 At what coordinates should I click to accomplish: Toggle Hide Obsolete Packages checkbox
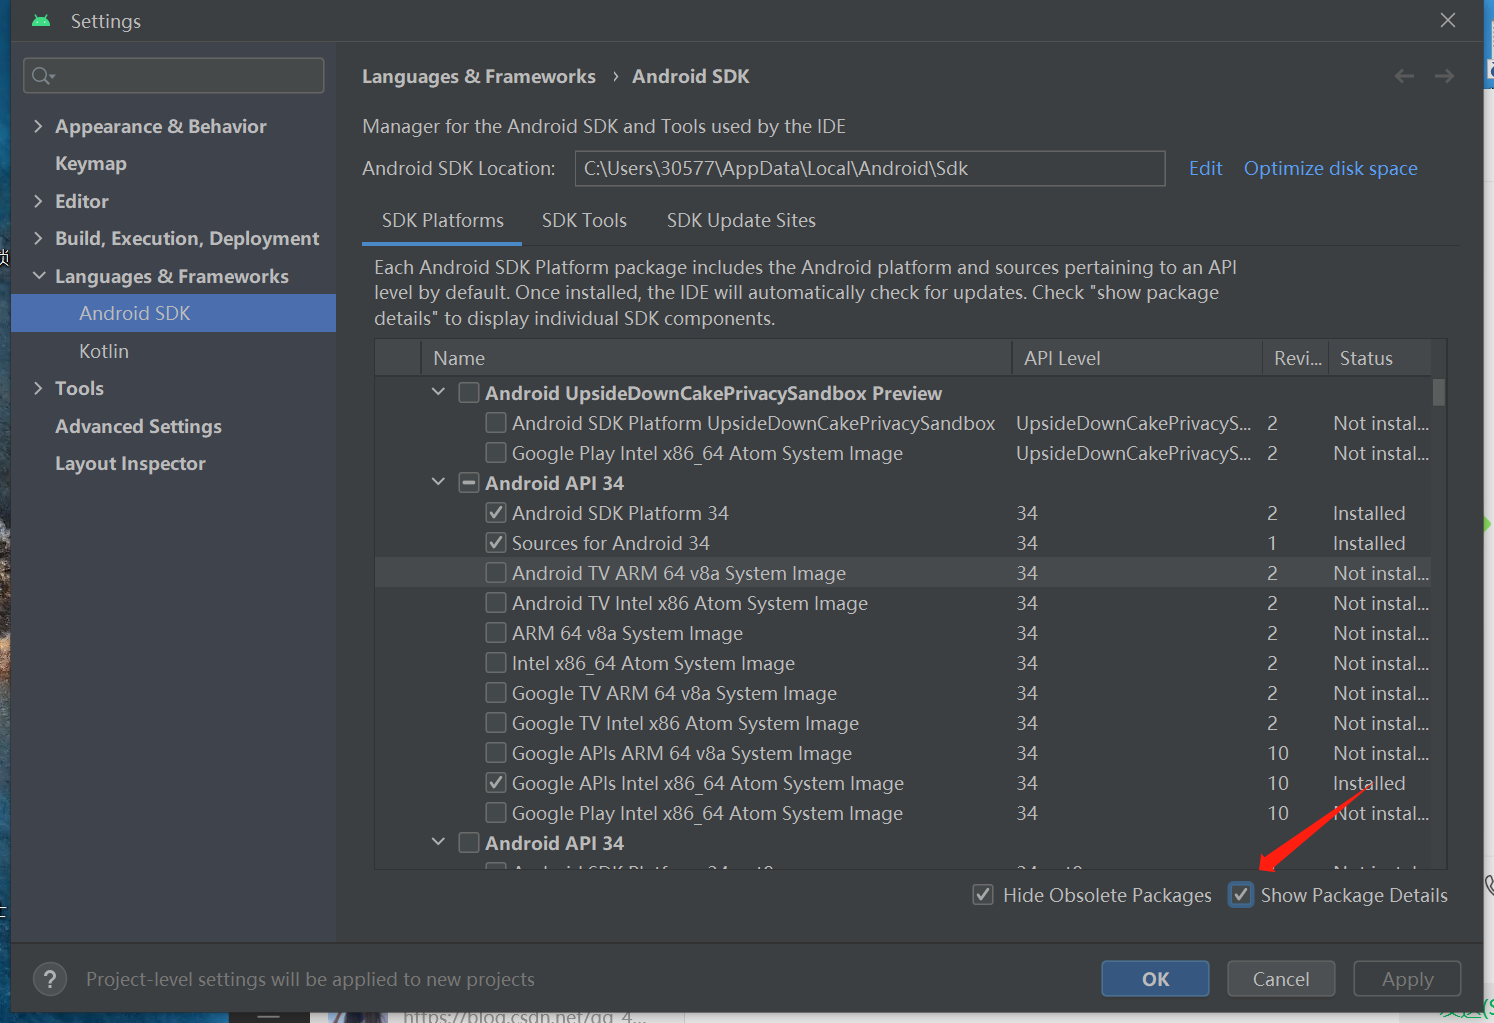pos(983,895)
